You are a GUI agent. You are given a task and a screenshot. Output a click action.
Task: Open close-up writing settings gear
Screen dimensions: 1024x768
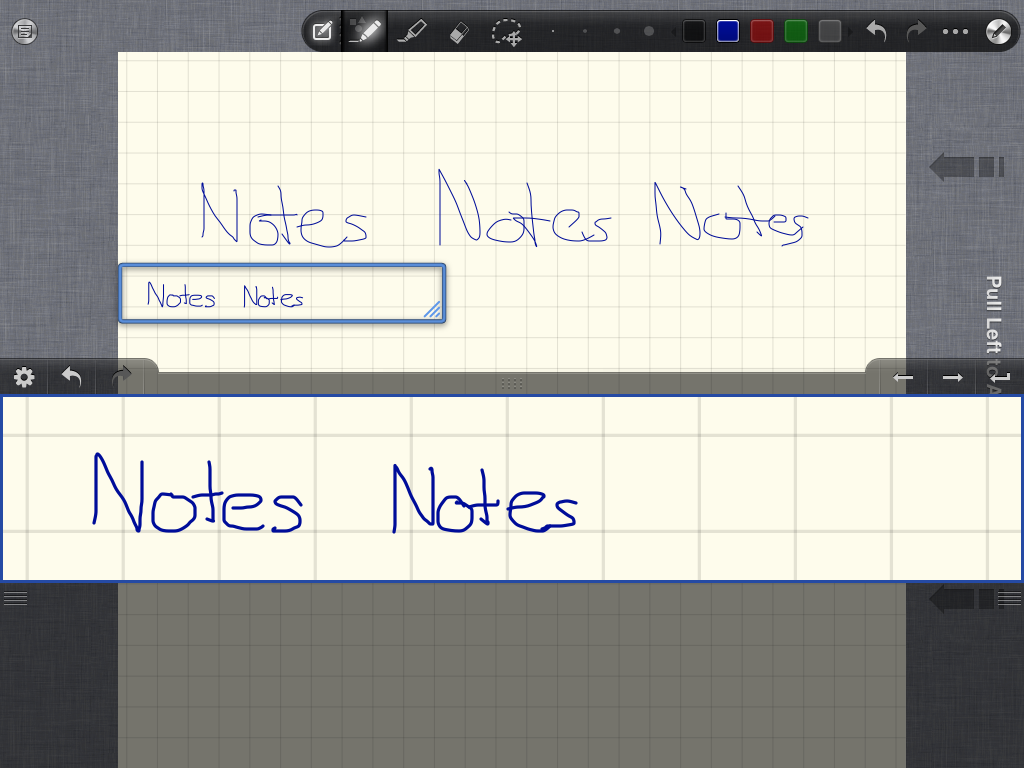(x=24, y=377)
